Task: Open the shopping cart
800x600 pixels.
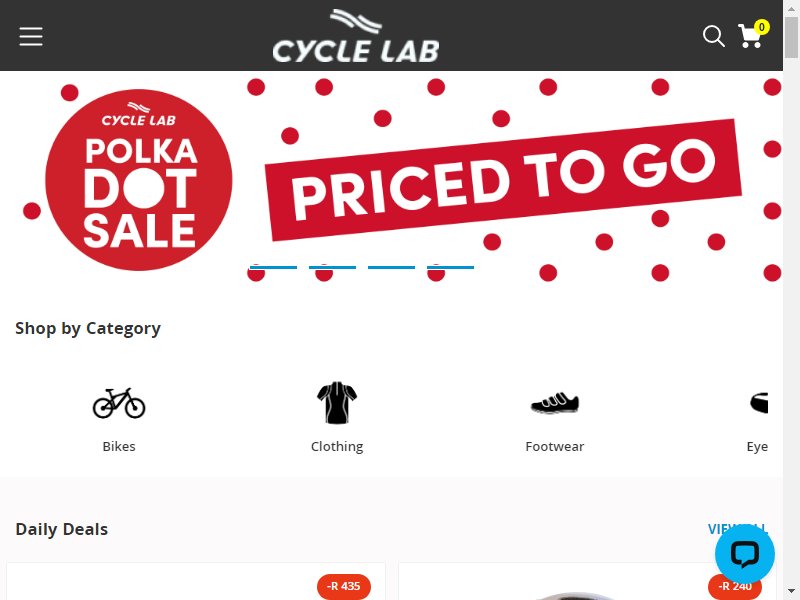Action: pos(752,36)
